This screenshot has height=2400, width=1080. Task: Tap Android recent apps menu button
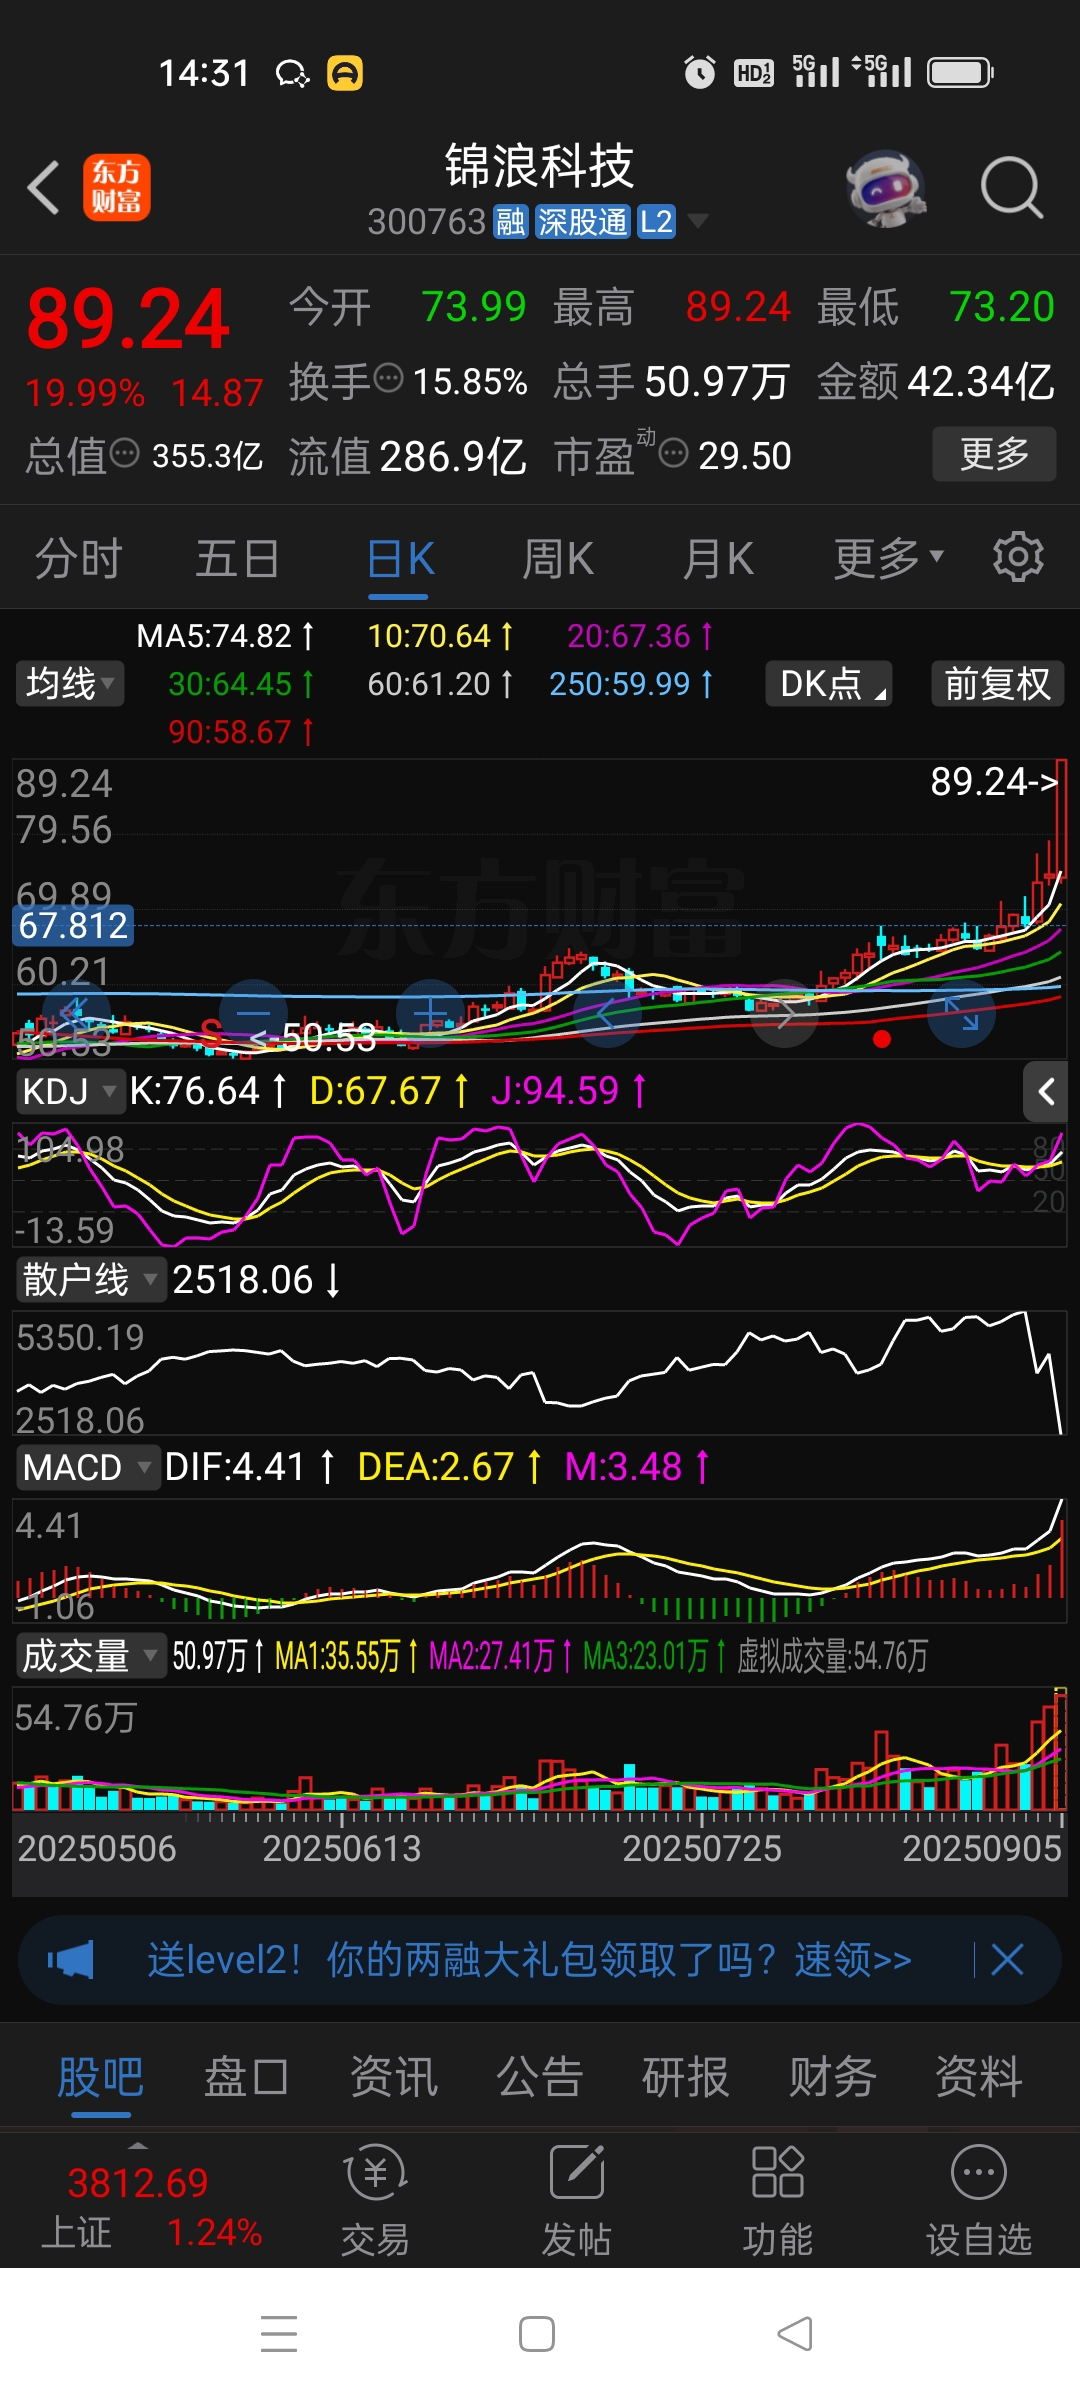(279, 2334)
